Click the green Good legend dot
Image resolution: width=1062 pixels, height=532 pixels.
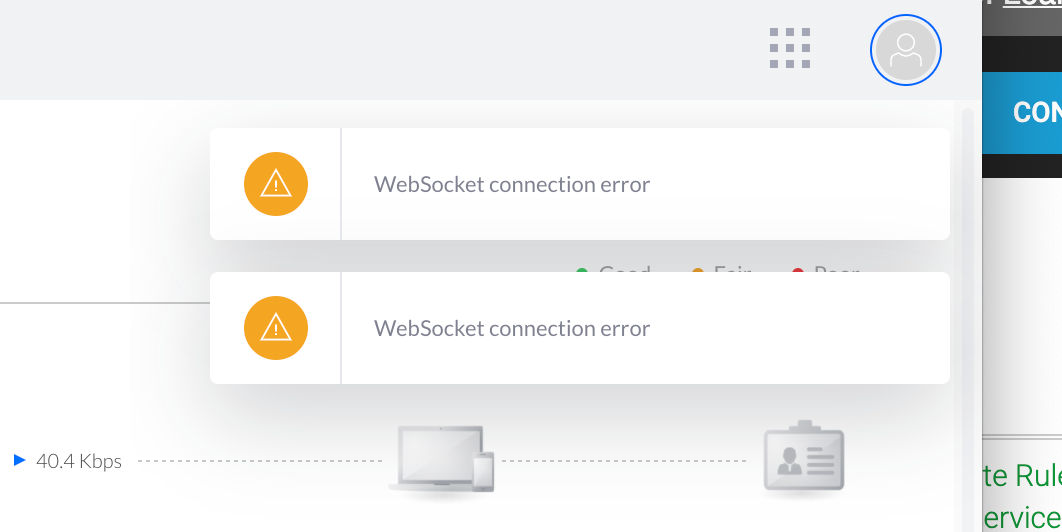pyautogui.click(x=581, y=270)
